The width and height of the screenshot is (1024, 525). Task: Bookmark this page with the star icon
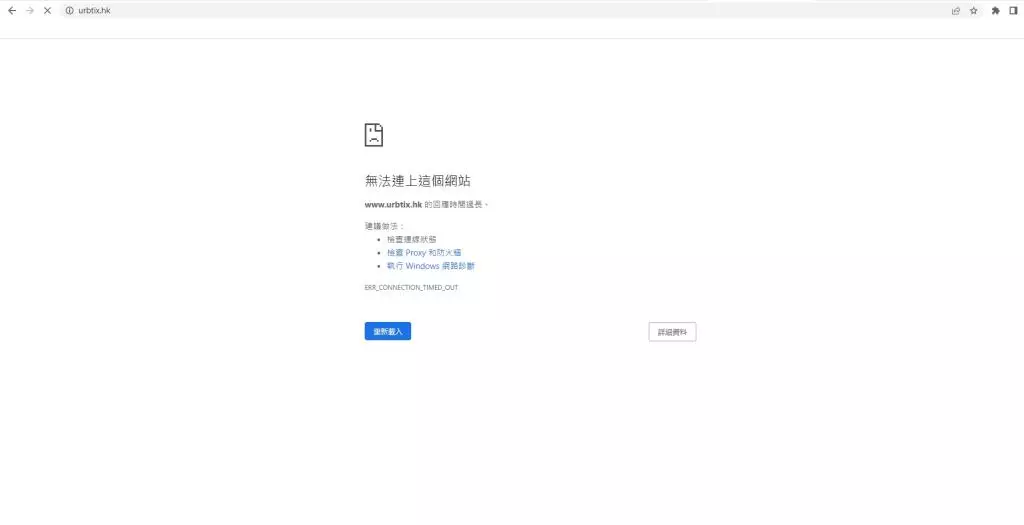tap(974, 10)
